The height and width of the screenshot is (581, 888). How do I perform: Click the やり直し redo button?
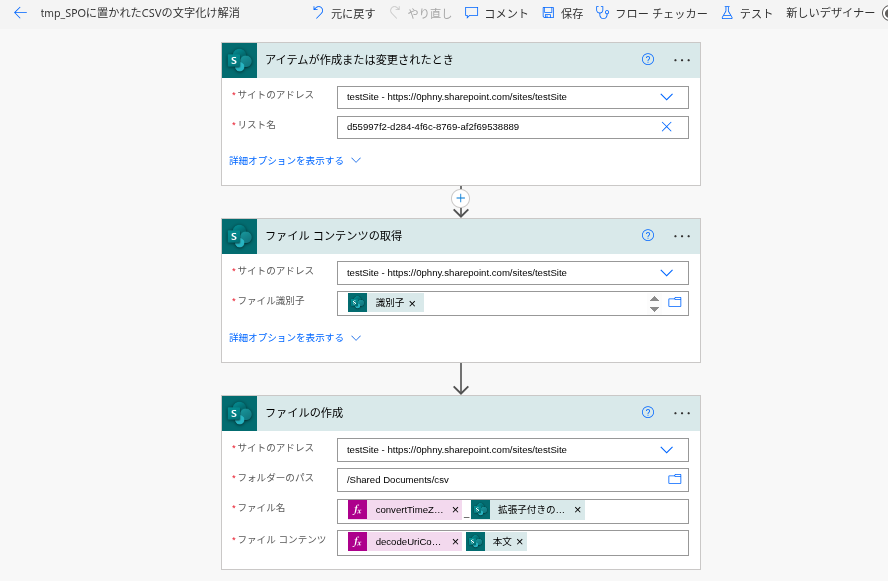tap(420, 13)
